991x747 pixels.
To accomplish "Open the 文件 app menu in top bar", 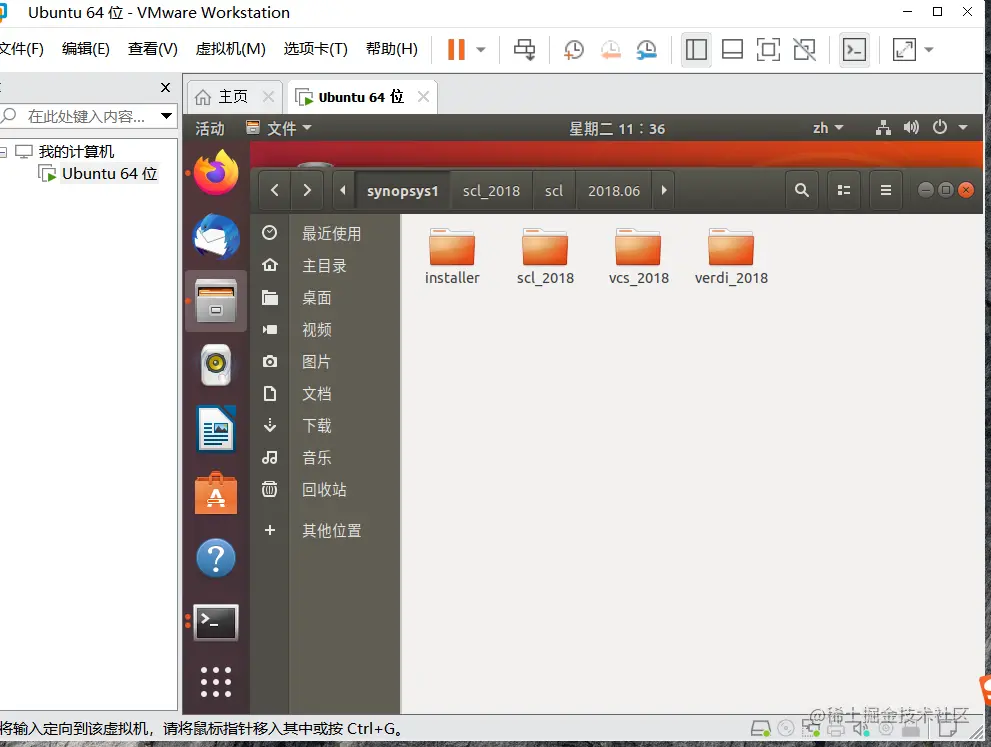I will (279, 128).
